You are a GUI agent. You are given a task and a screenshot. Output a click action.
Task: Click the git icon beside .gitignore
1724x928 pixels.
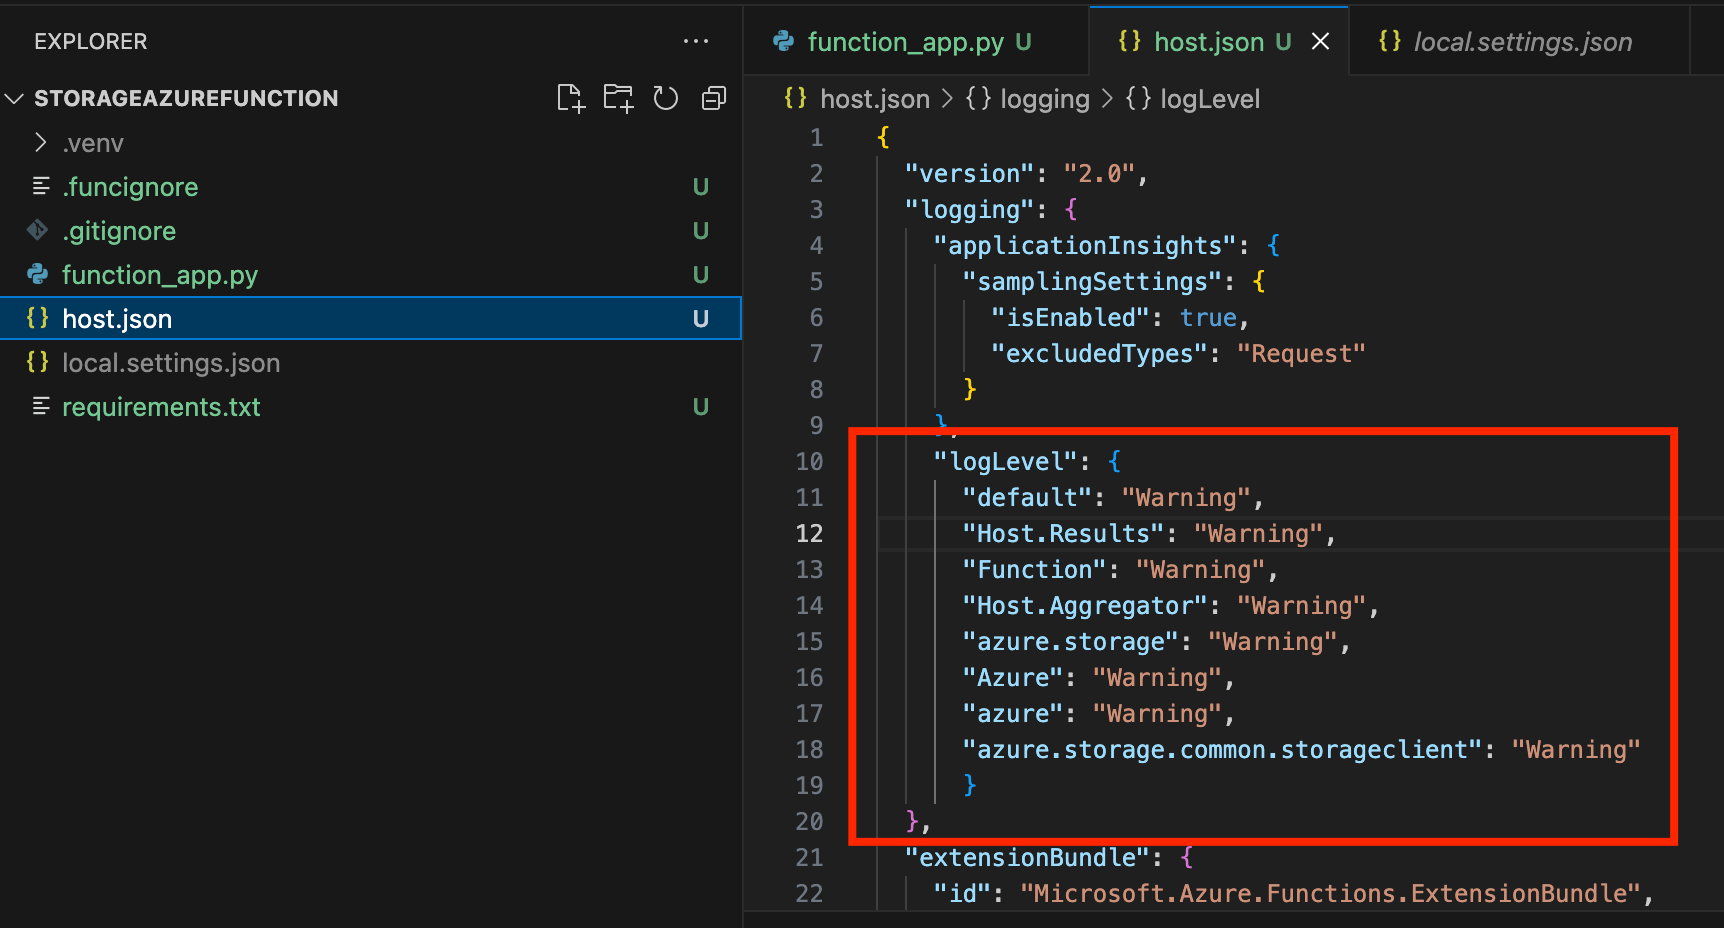[x=38, y=231]
